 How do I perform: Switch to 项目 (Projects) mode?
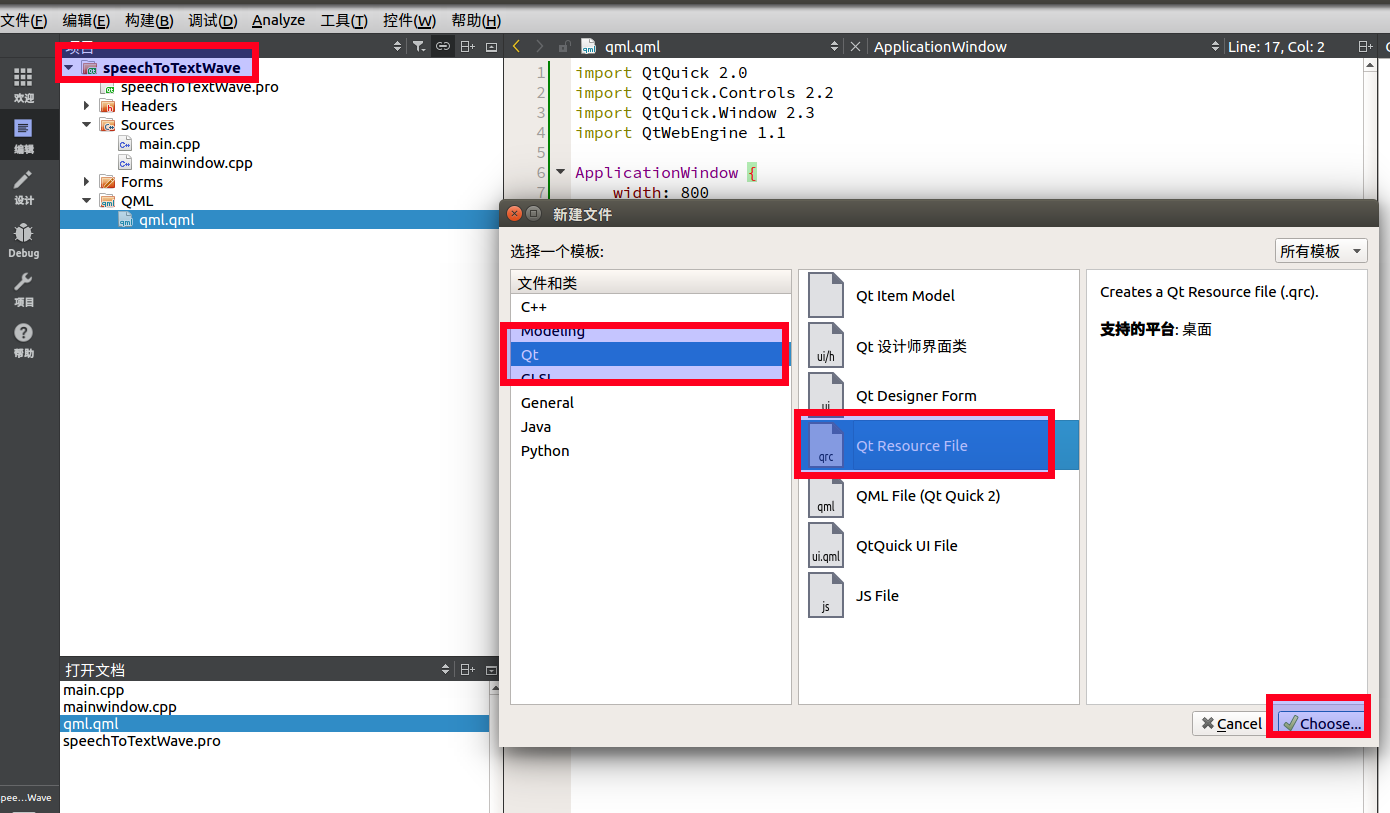22,290
